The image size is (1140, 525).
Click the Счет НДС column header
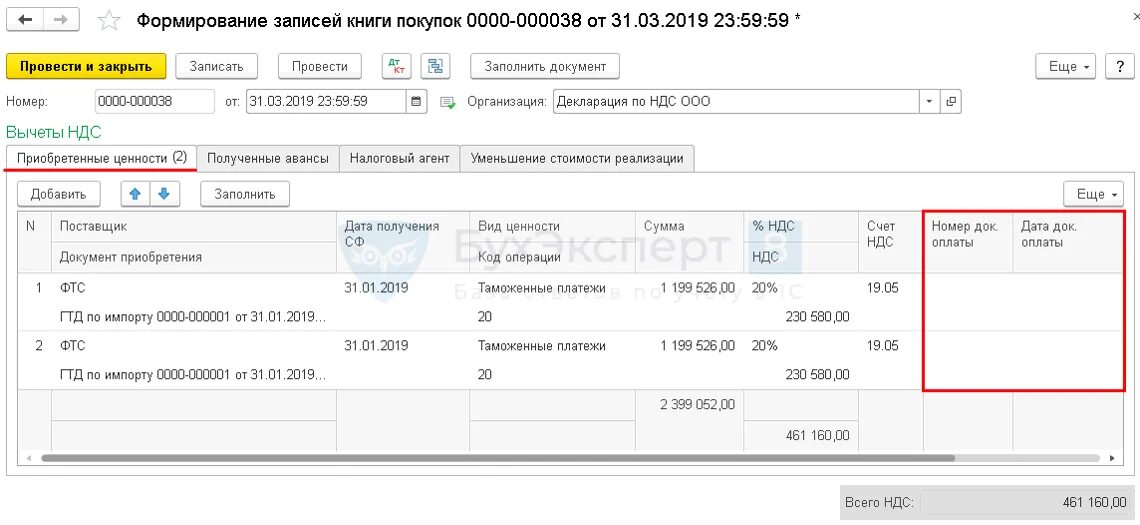(x=891, y=242)
